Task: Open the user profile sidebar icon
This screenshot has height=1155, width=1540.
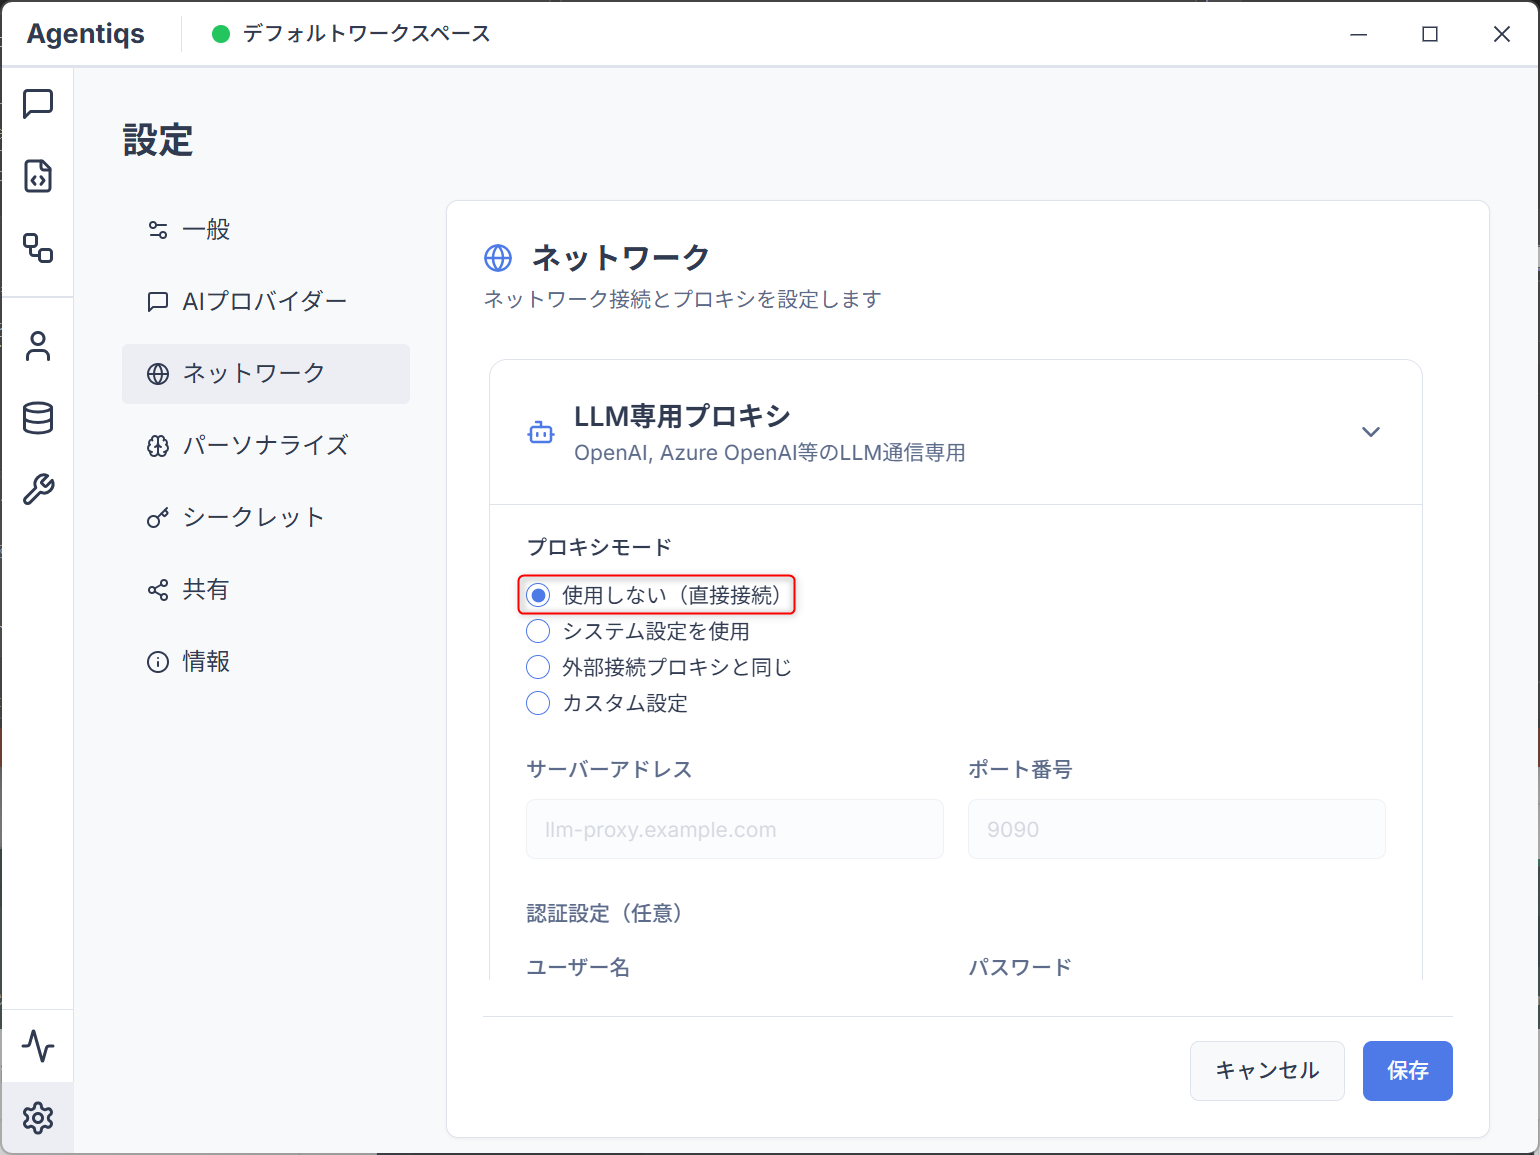Action: point(38,345)
